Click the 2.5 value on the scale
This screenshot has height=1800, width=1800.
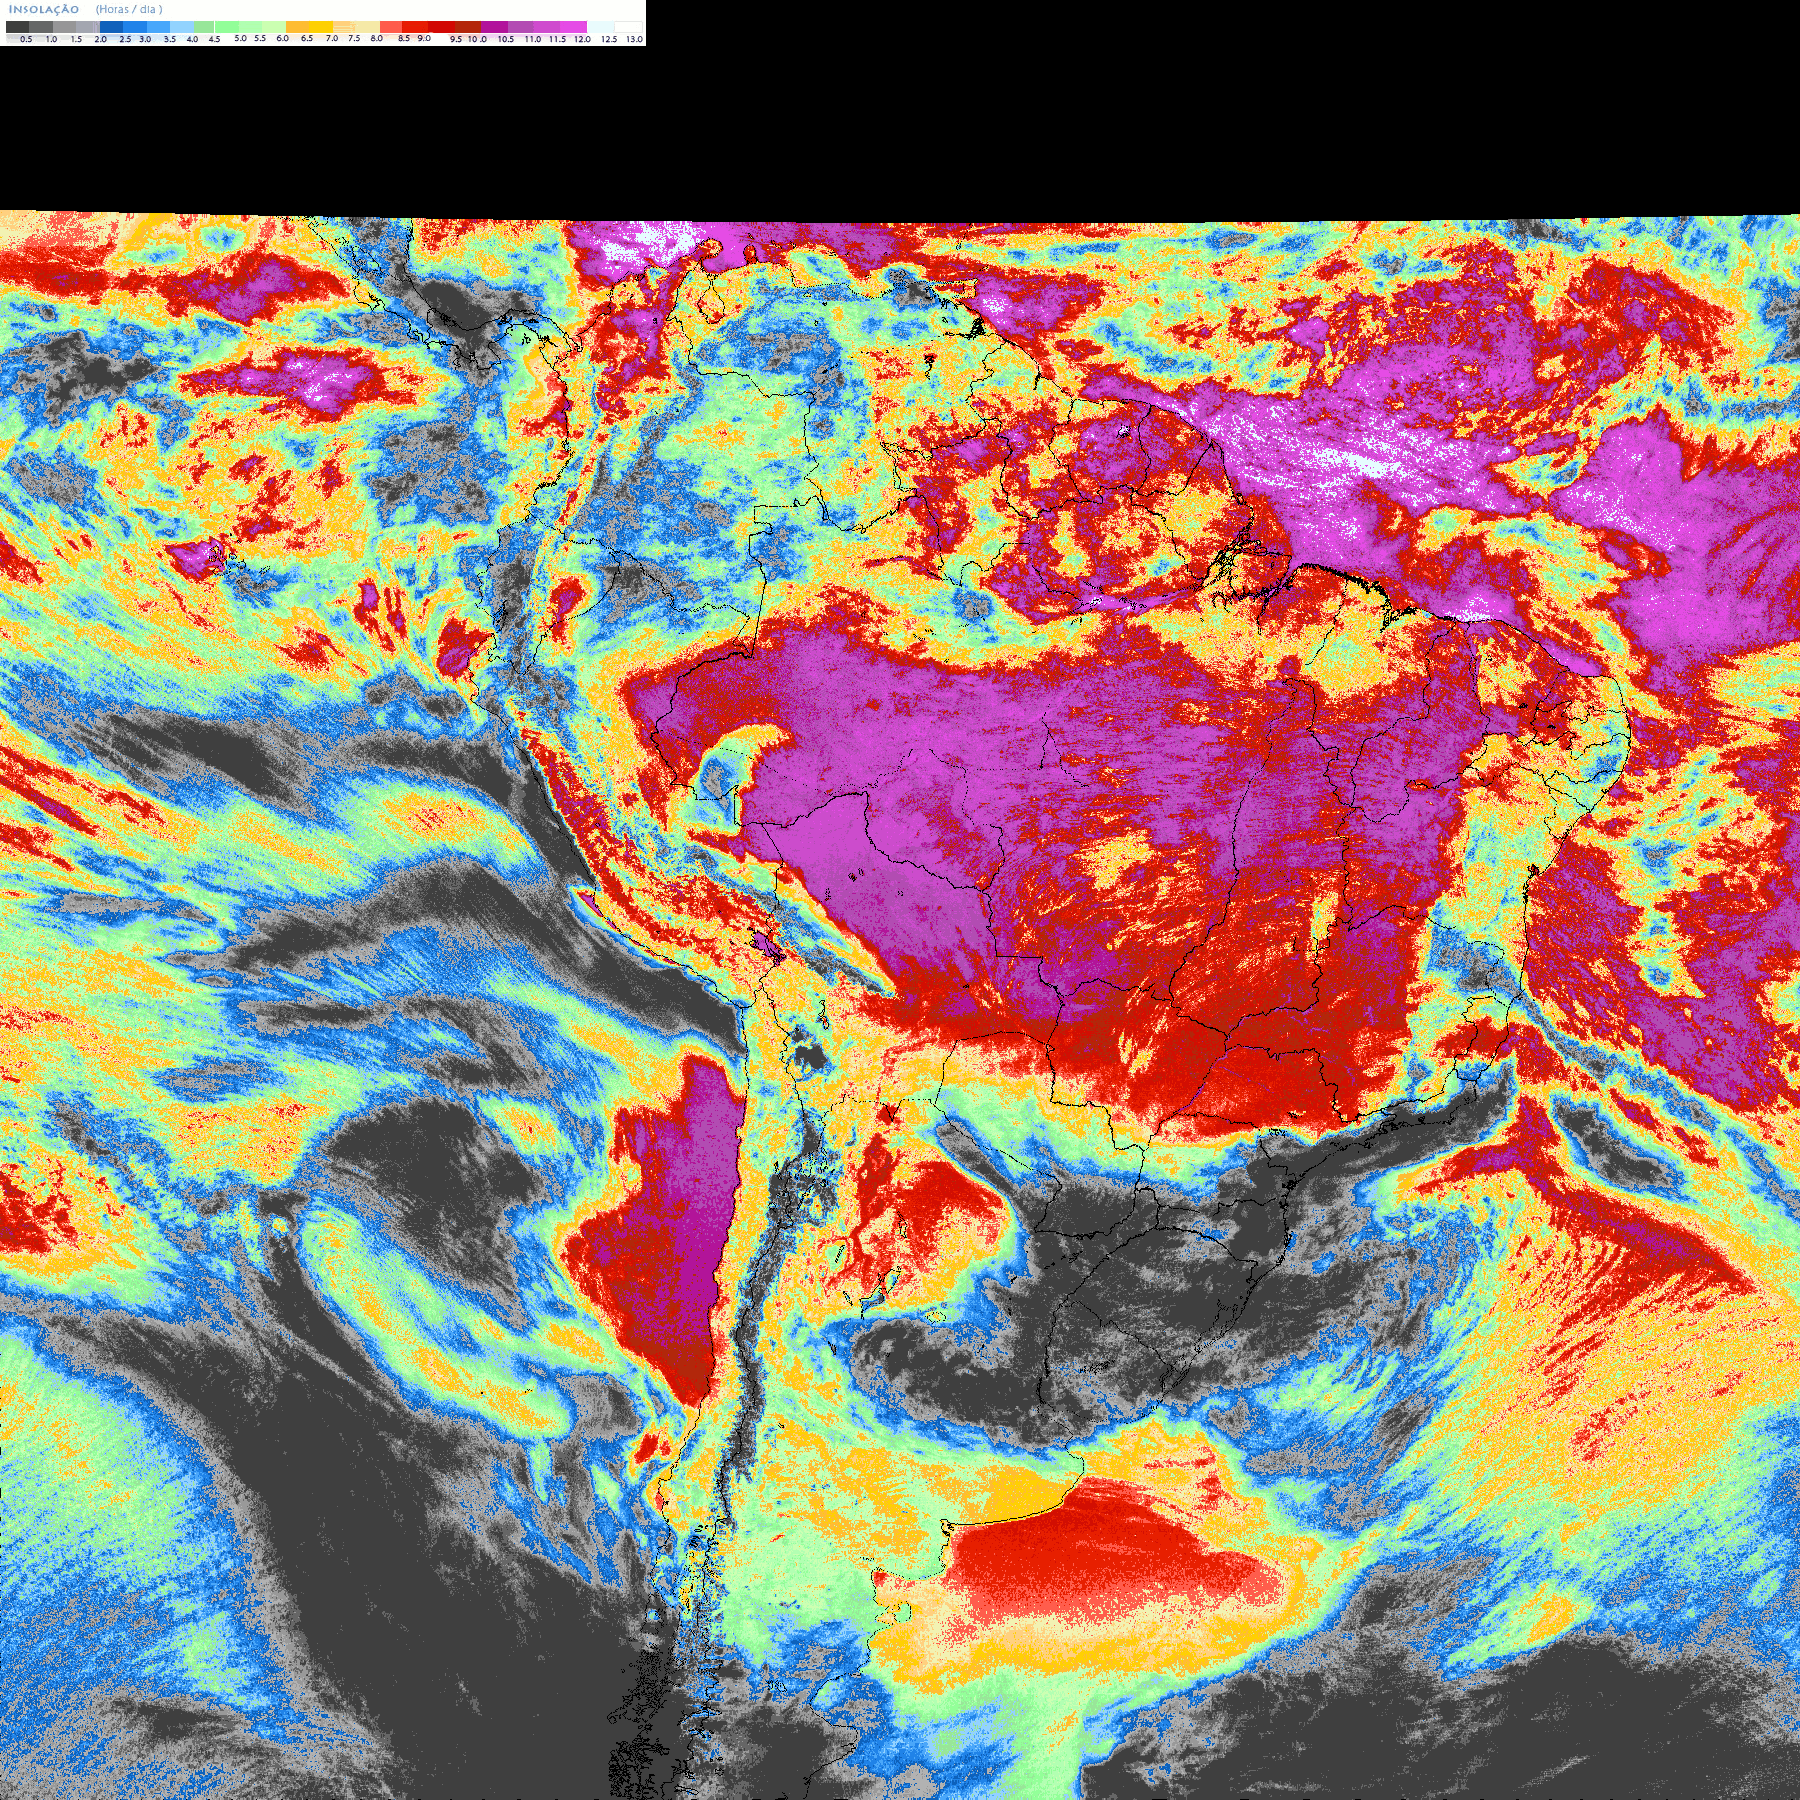[x=125, y=39]
